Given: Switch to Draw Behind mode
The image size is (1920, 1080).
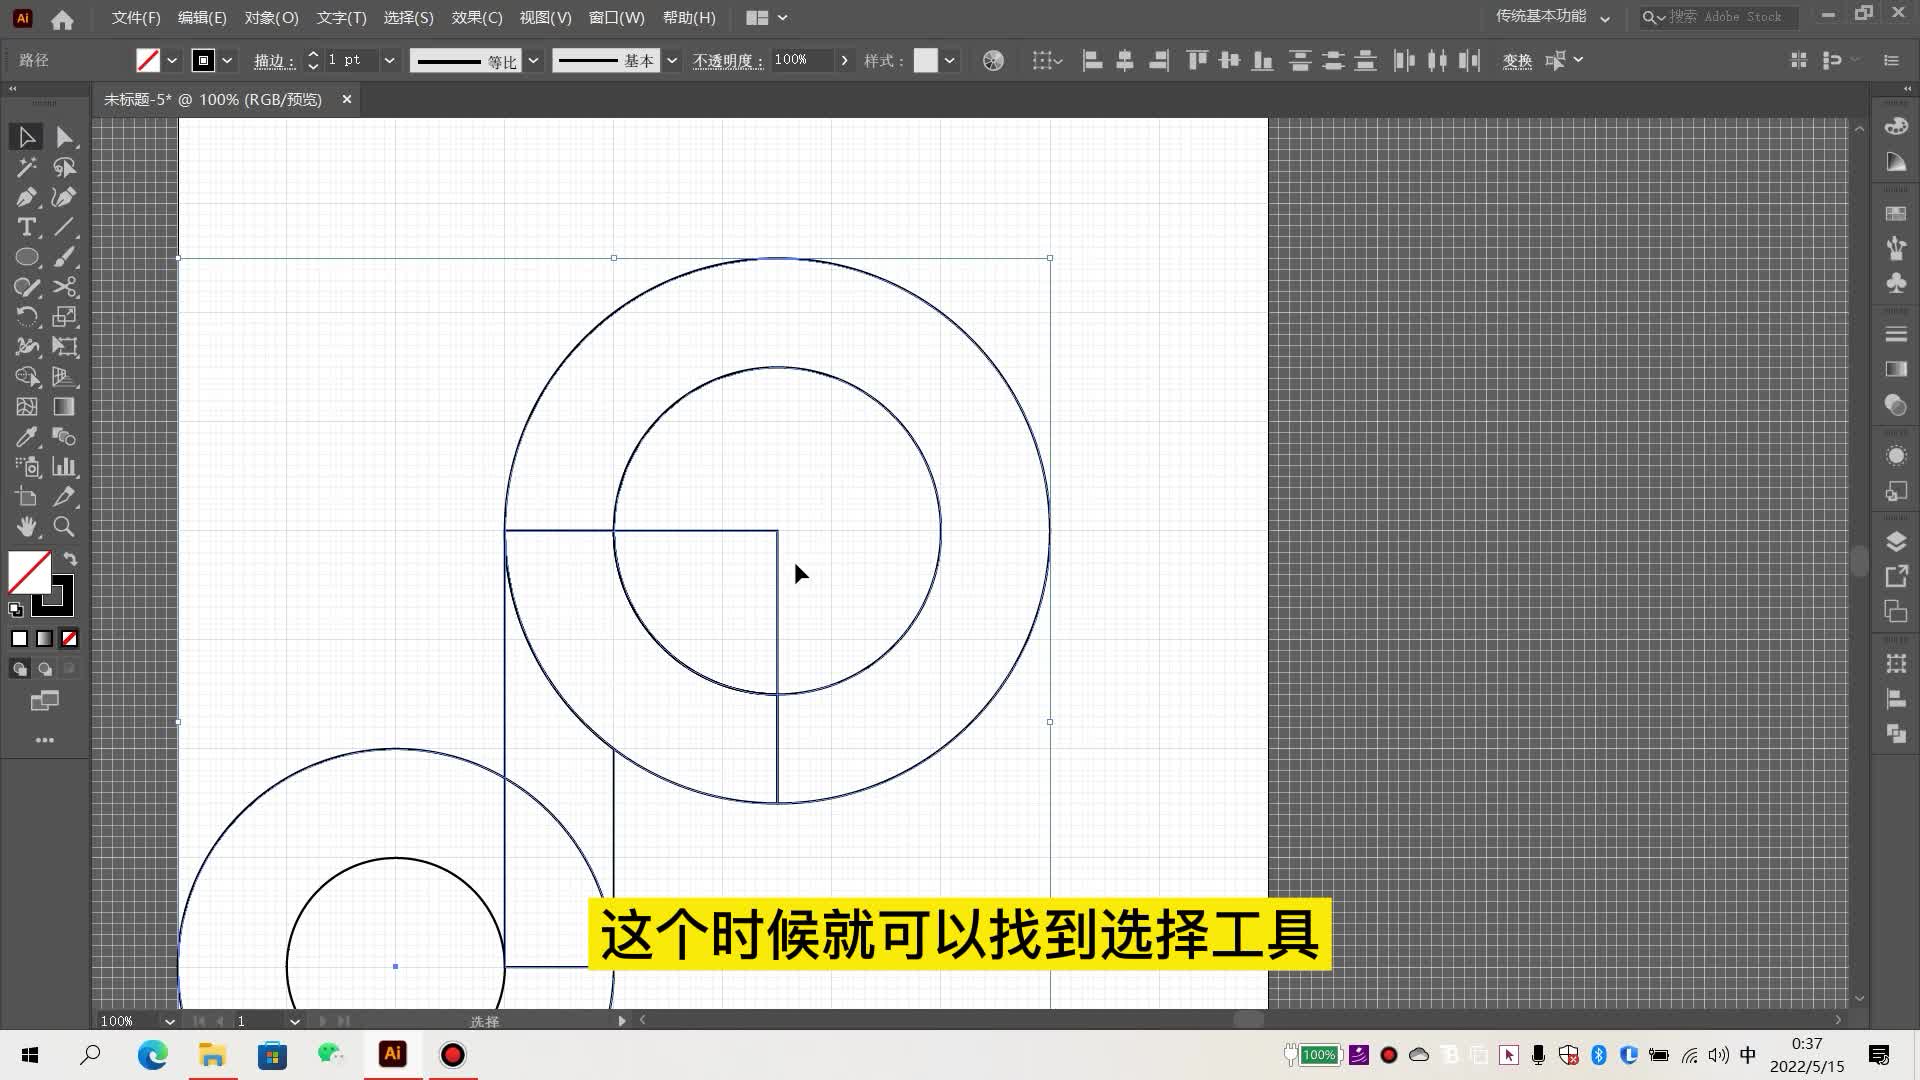Looking at the screenshot, I should (x=45, y=669).
